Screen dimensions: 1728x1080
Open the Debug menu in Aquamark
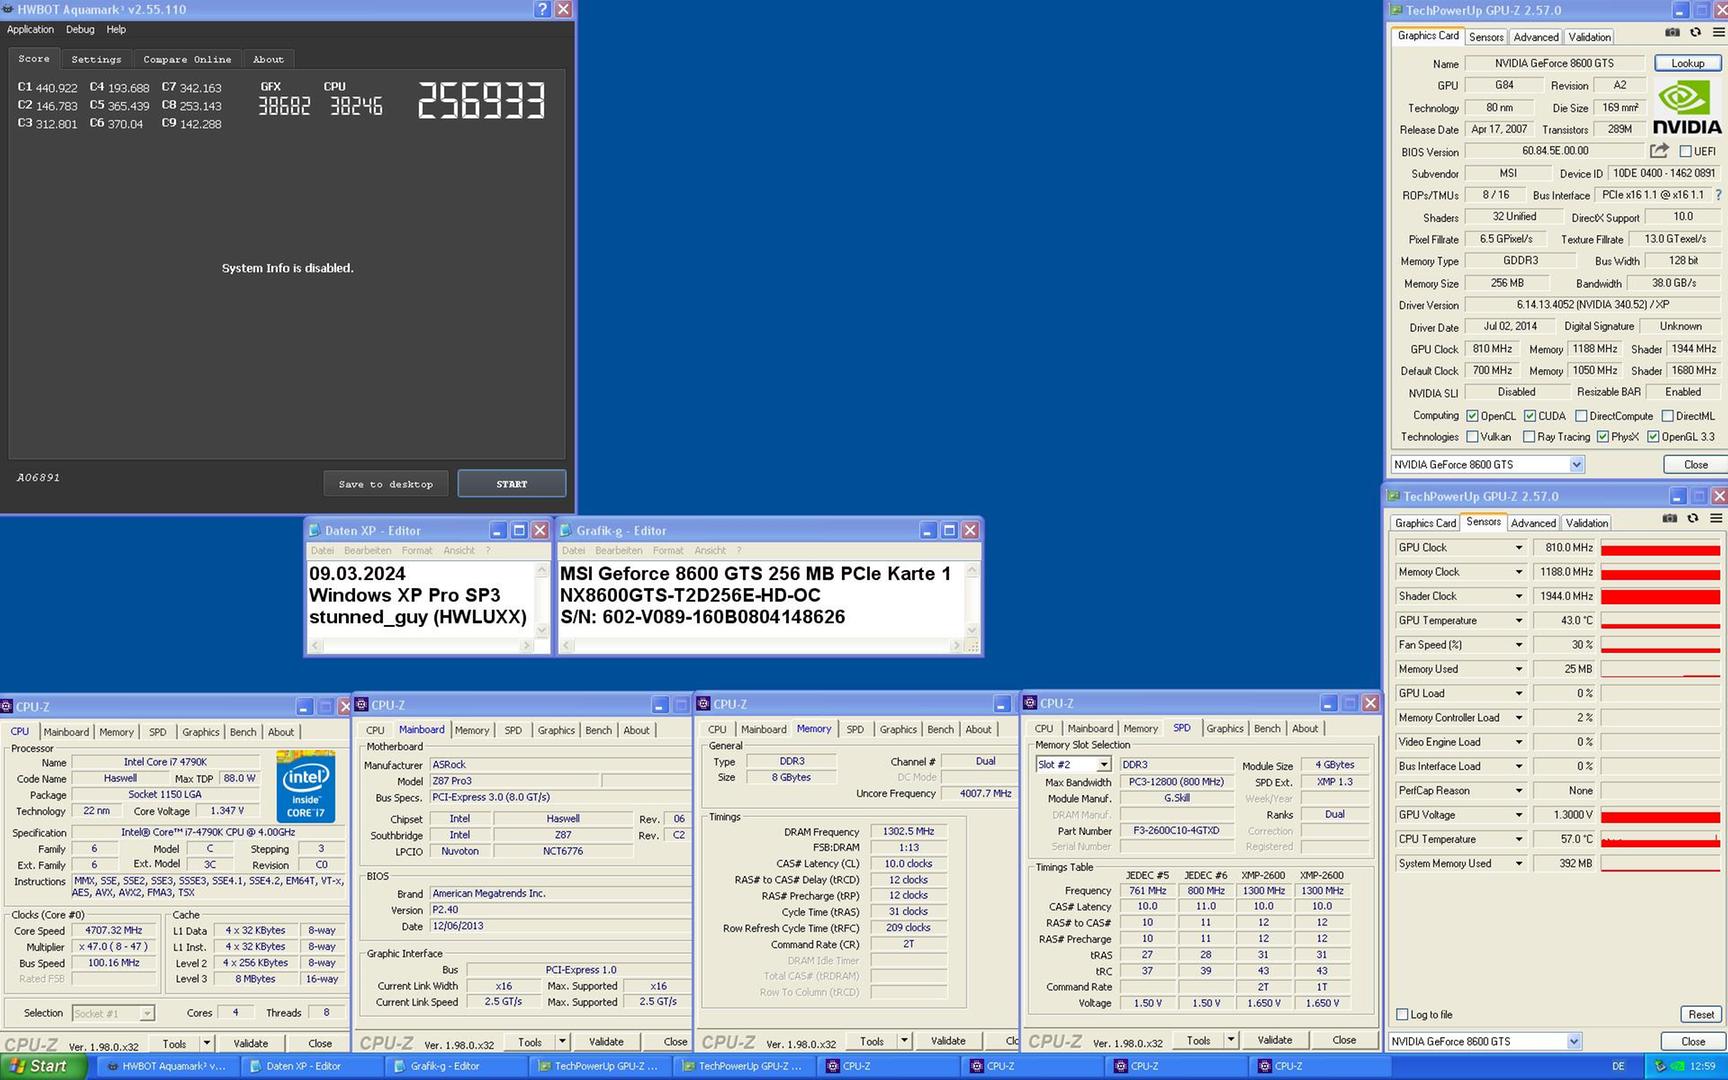tap(80, 30)
